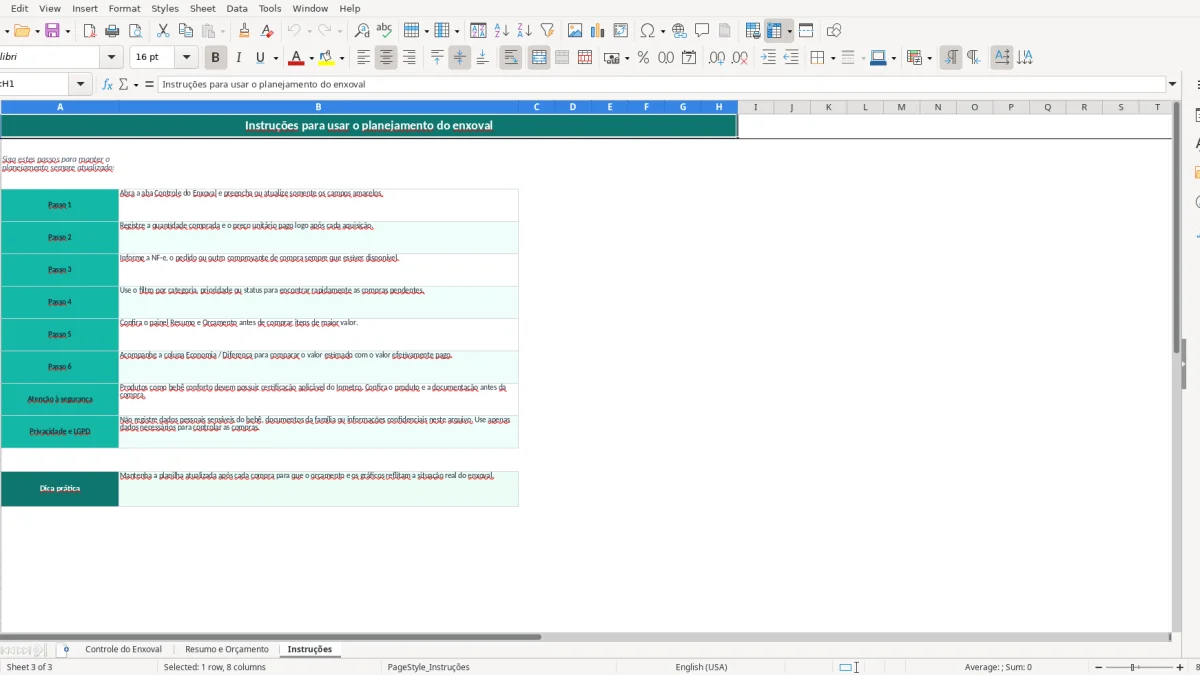Add a decimal place

[x=717, y=58]
